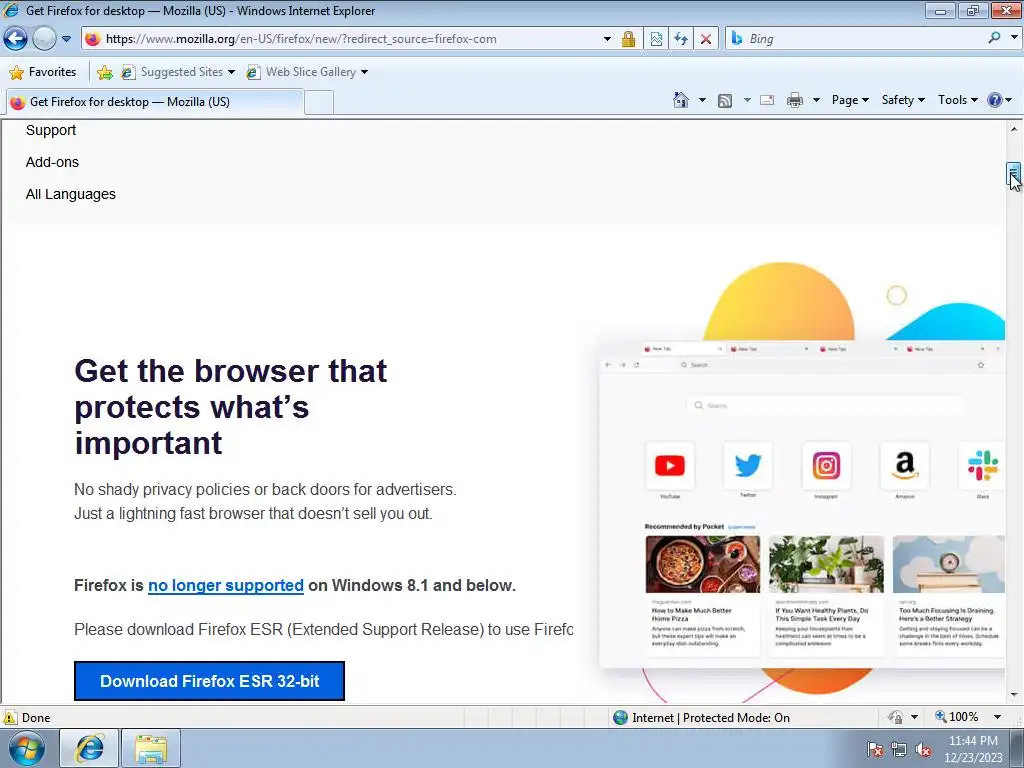Open Windows Explorer from the taskbar
1024x768 pixels.
(x=151, y=748)
